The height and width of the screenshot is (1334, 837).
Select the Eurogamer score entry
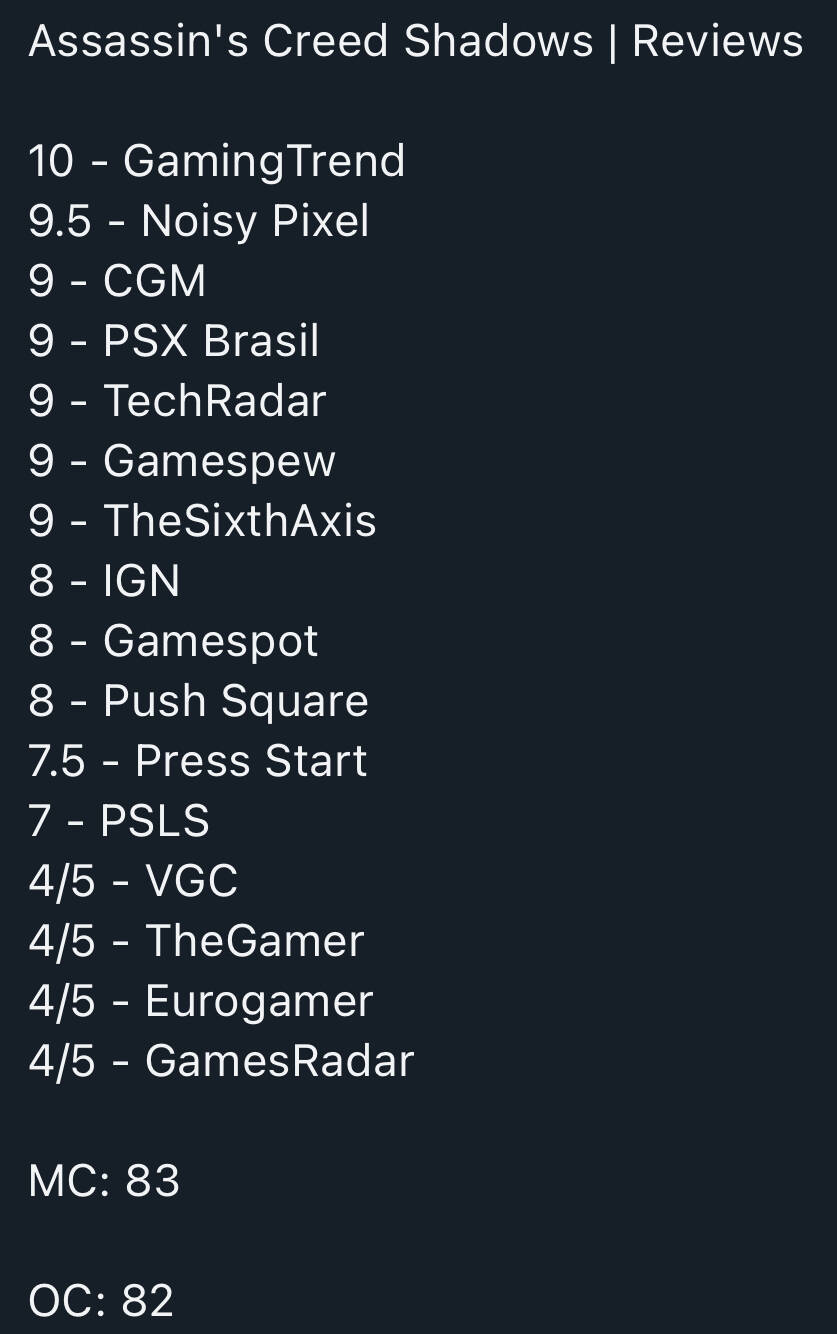201,1002
